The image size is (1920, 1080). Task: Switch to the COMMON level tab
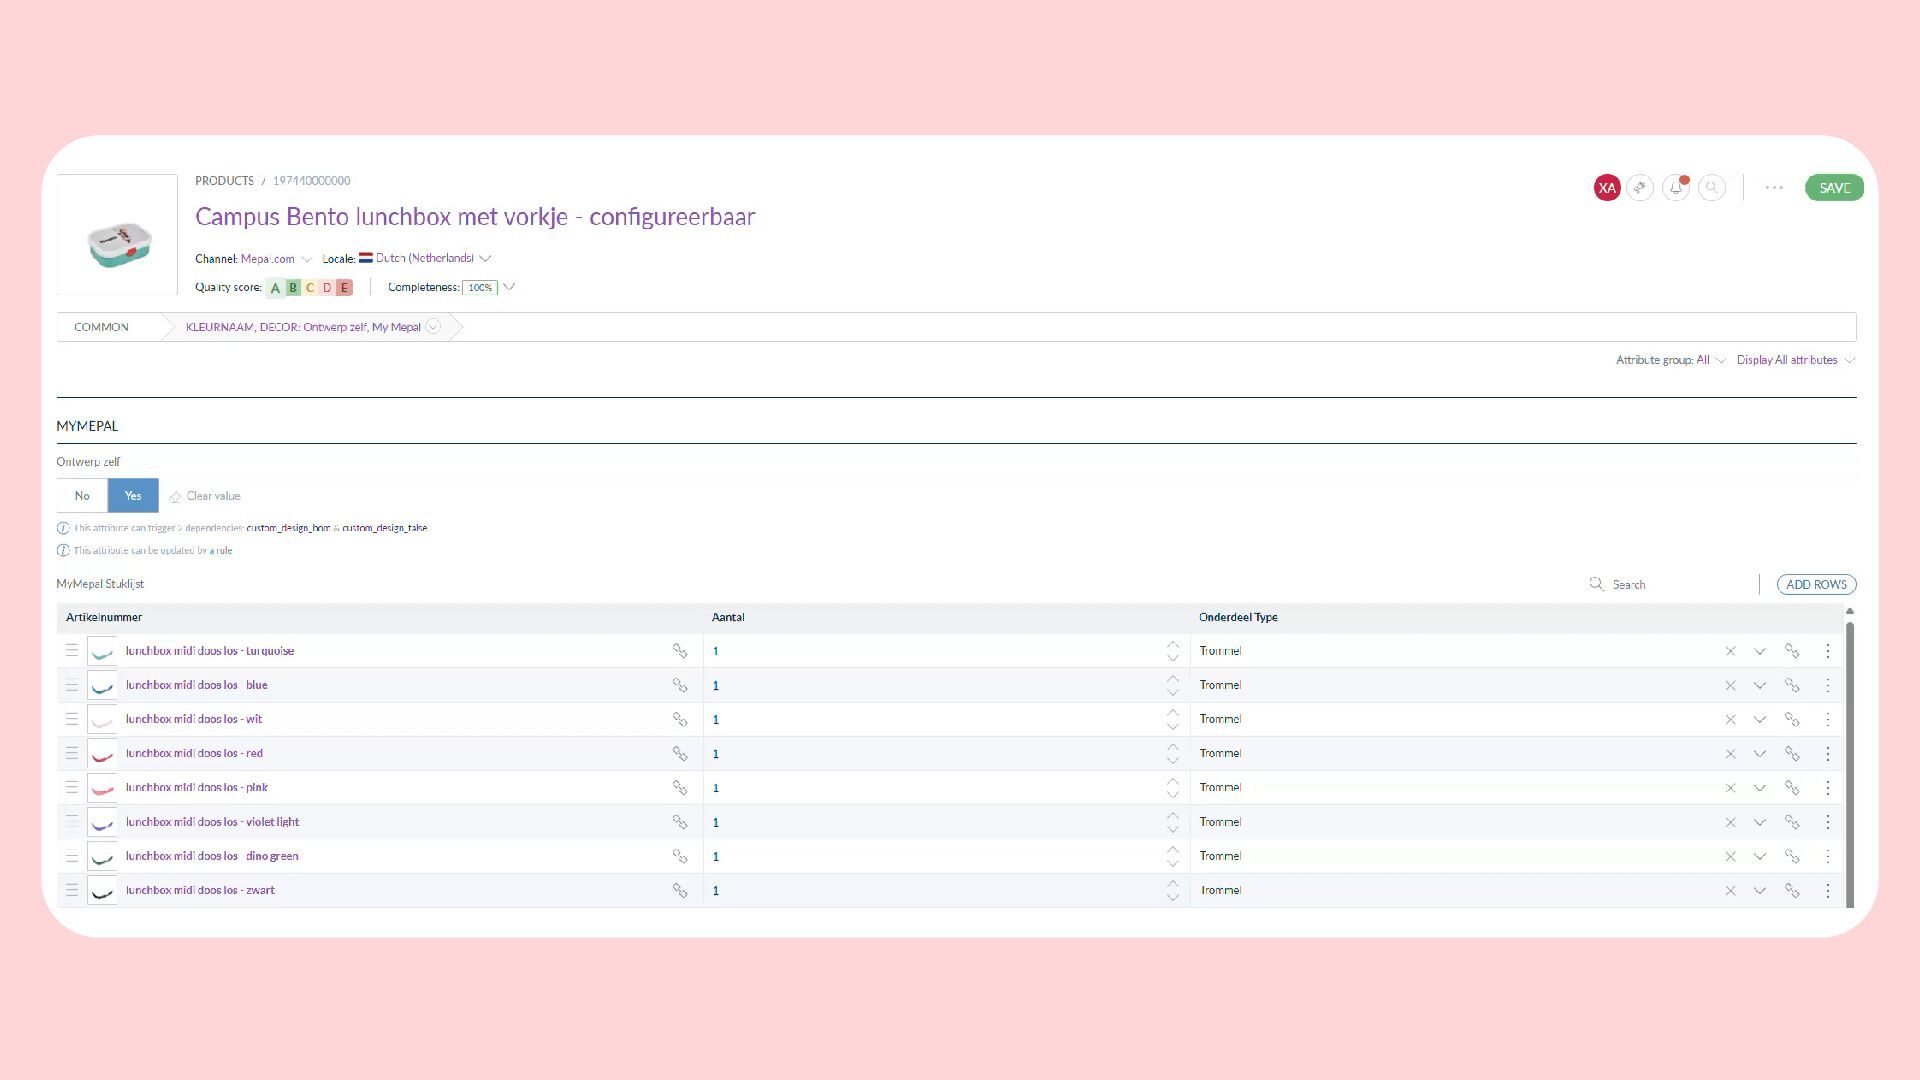[x=101, y=327]
